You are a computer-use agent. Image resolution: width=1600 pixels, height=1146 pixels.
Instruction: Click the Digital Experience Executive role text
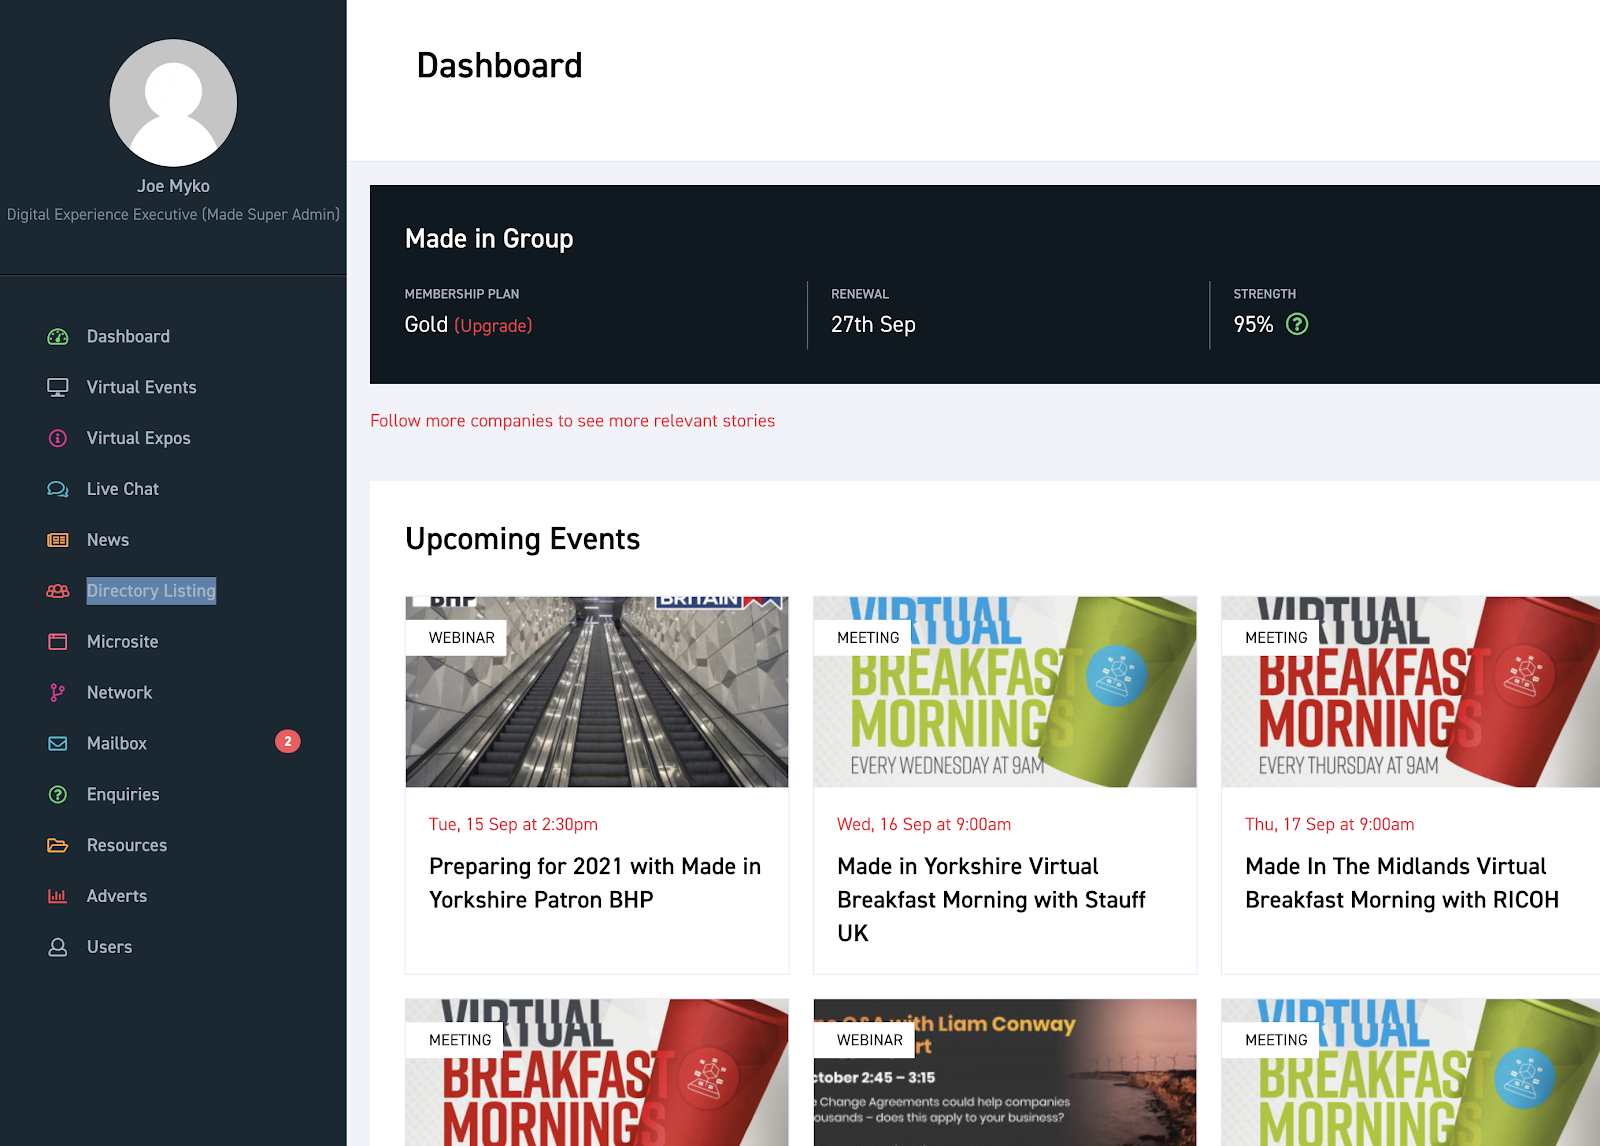[x=173, y=215]
